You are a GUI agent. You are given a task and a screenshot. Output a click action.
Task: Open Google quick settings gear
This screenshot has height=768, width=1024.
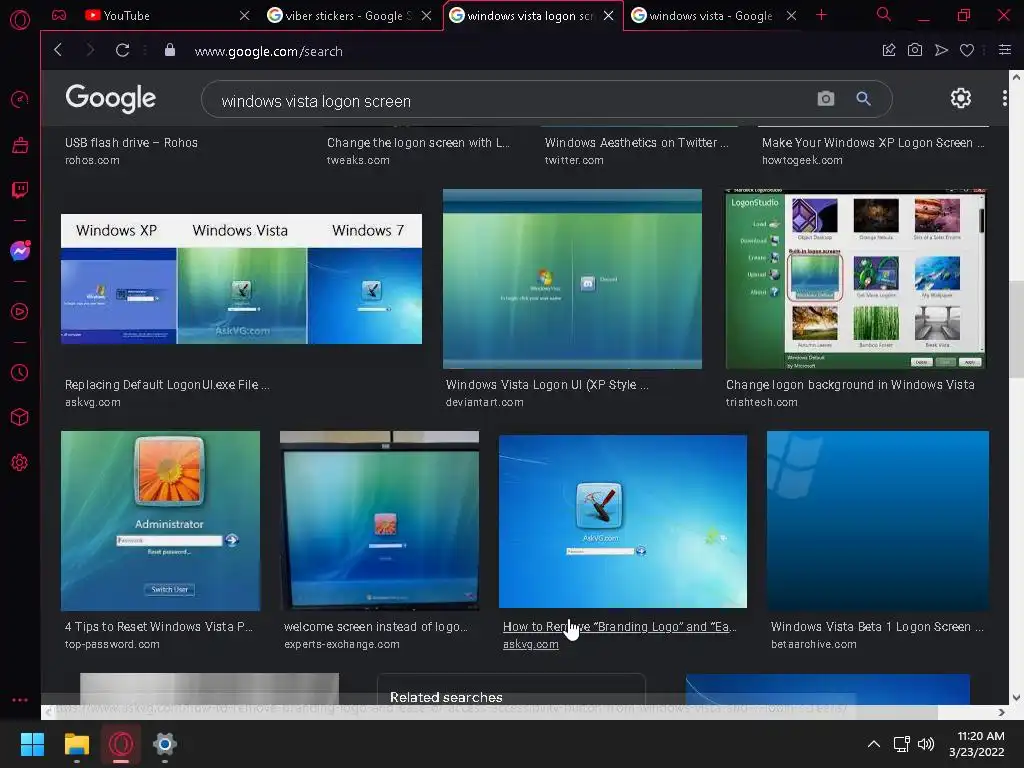(x=961, y=98)
